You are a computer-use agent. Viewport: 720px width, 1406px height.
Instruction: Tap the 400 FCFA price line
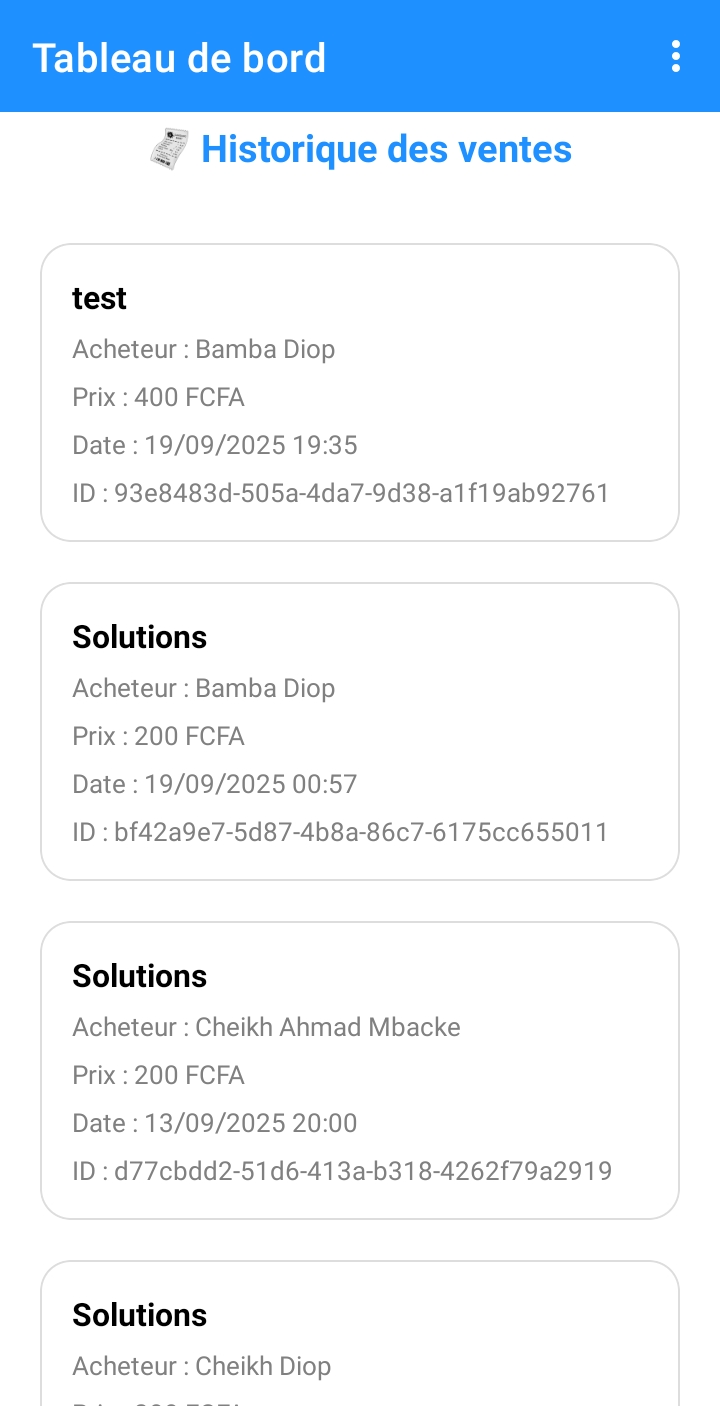(x=158, y=397)
